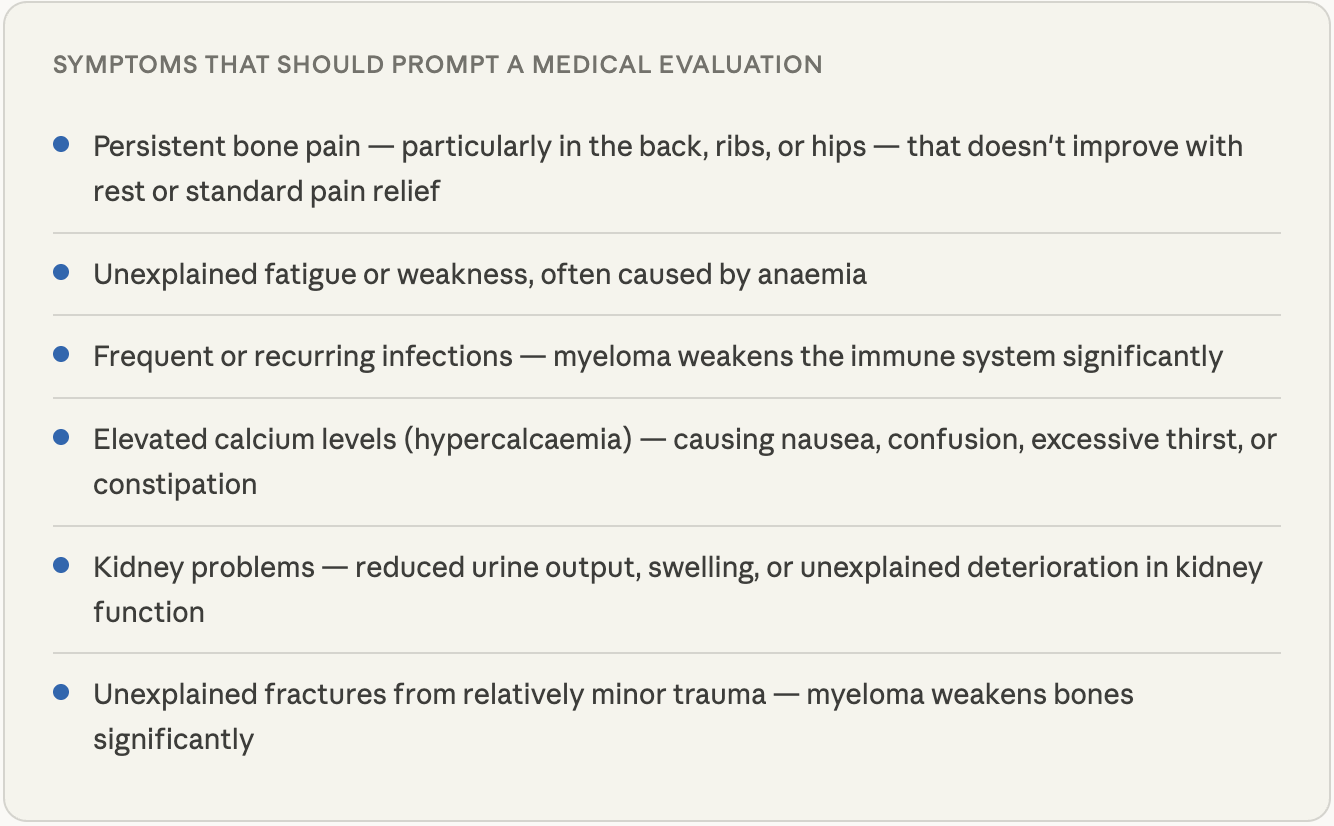Click the phrase 'Persistent bone pain'

pos(227,147)
